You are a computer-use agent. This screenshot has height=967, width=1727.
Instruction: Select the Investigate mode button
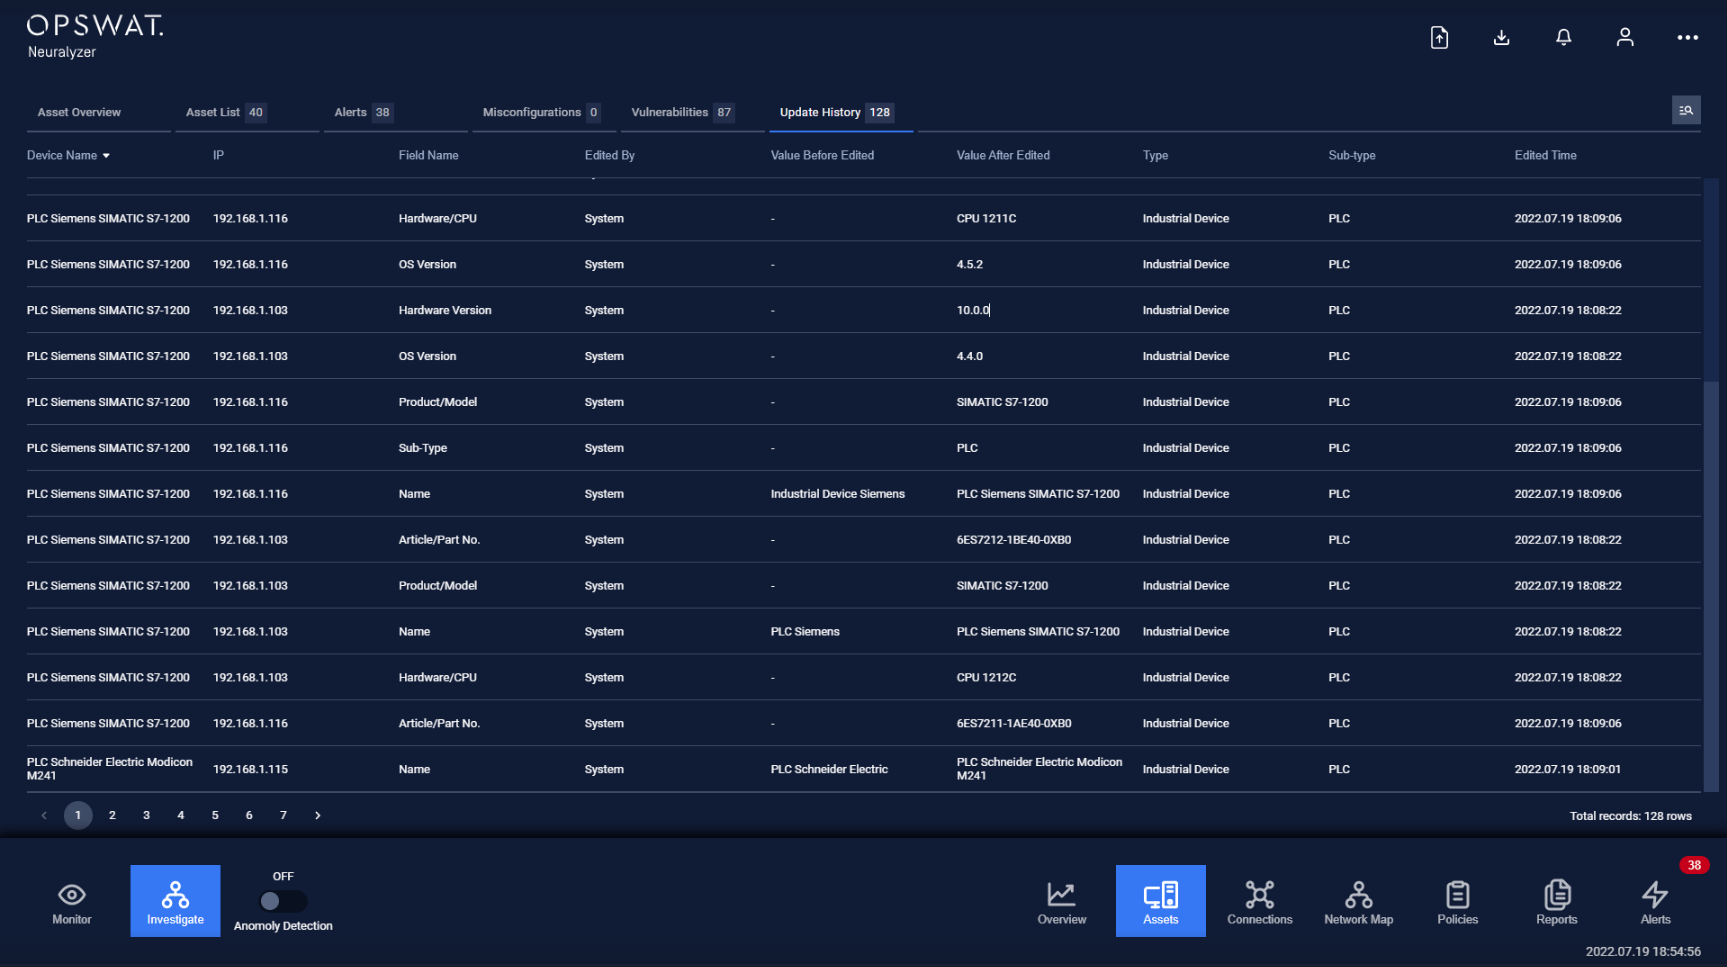coord(175,901)
